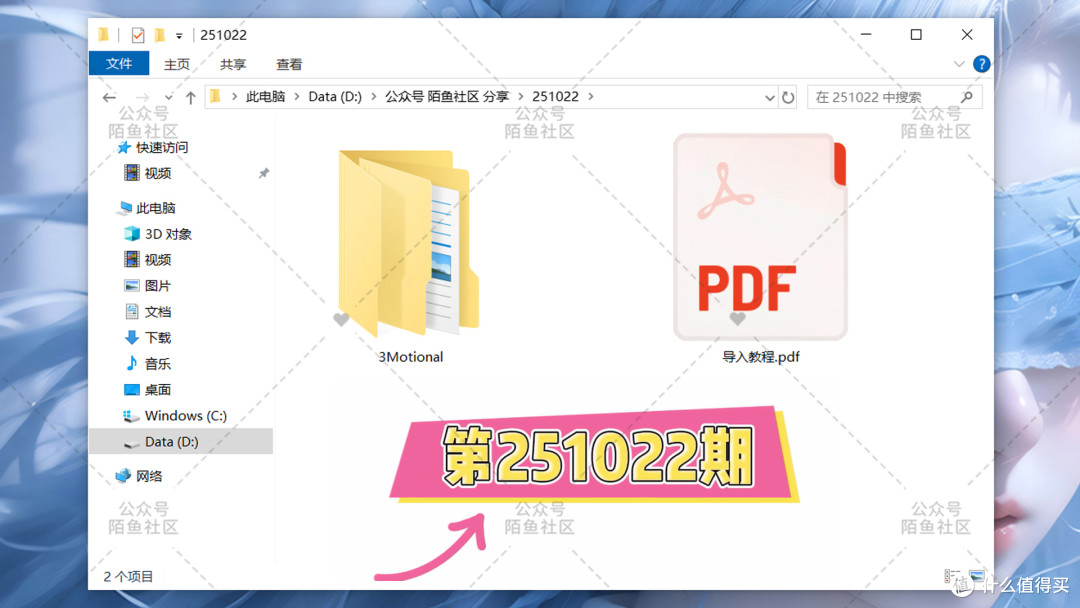The height and width of the screenshot is (608, 1080).
Task: Select 快速访问 in the navigation pane
Action: tap(161, 147)
